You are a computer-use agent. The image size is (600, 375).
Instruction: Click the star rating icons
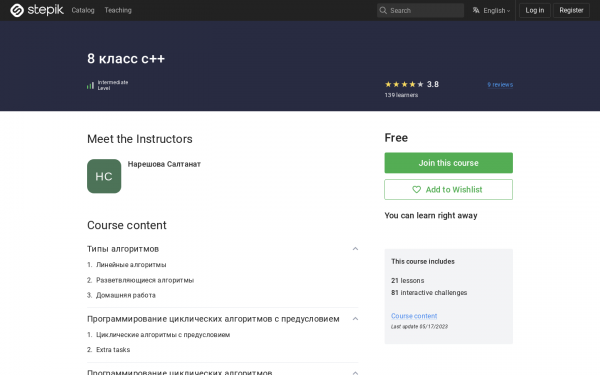404,84
